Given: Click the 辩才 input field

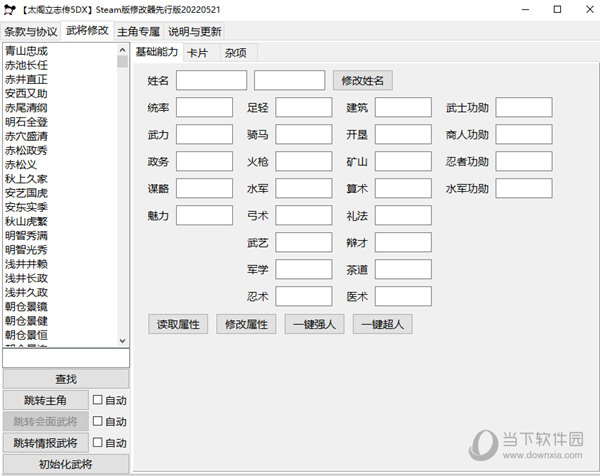Looking at the screenshot, I should (x=403, y=242).
